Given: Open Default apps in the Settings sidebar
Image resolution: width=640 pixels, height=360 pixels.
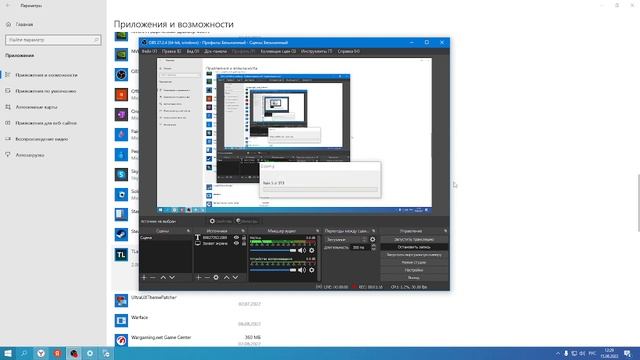Looking at the screenshot, I should [x=46, y=91].
